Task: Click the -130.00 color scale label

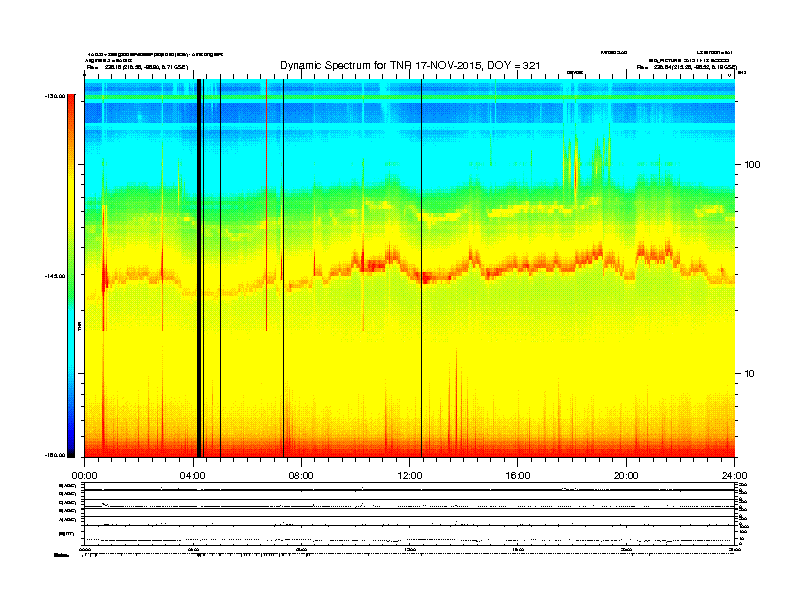Action: [55, 96]
